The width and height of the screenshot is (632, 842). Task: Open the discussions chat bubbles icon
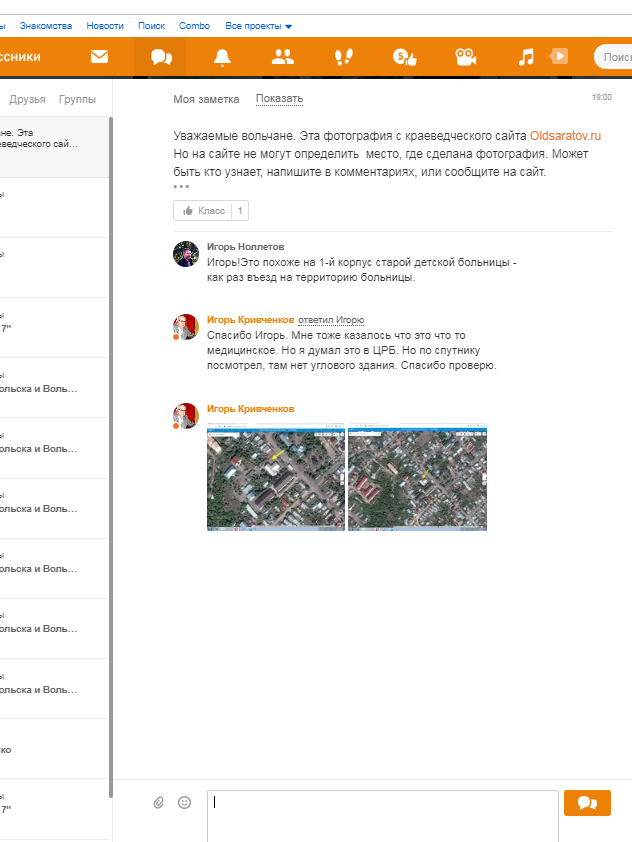[x=160, y=57]
